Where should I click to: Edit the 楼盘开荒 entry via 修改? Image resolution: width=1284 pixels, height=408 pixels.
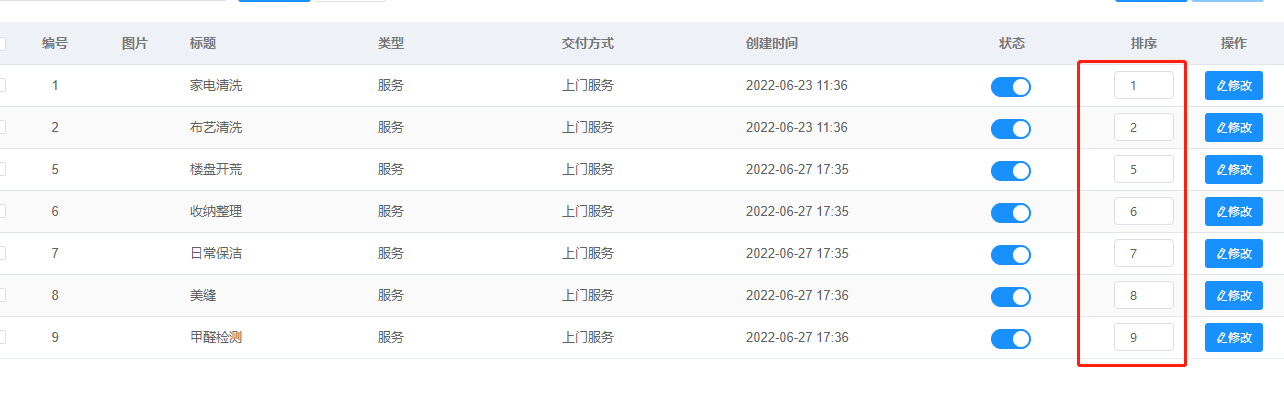tap(1234, 170)
